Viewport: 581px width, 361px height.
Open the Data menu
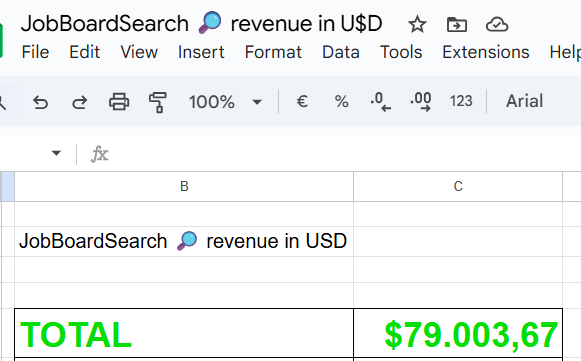[x=341, y=52]
